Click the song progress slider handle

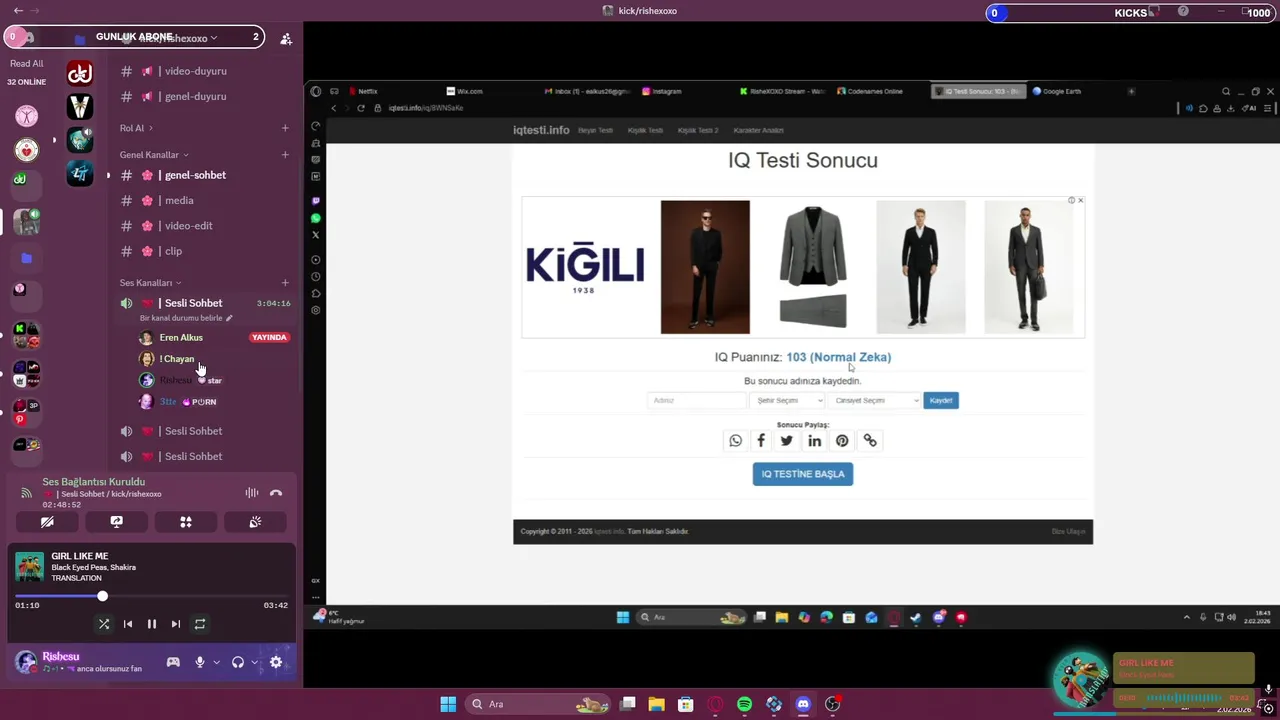tap(102, 596)
